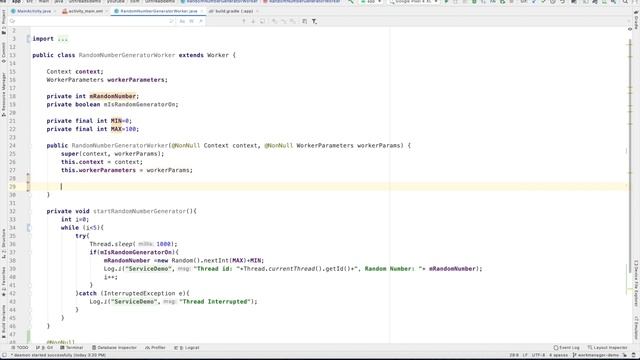
Task: Select the RandomNumberGeneratorWorker.java tab
Action: (158, 11)
